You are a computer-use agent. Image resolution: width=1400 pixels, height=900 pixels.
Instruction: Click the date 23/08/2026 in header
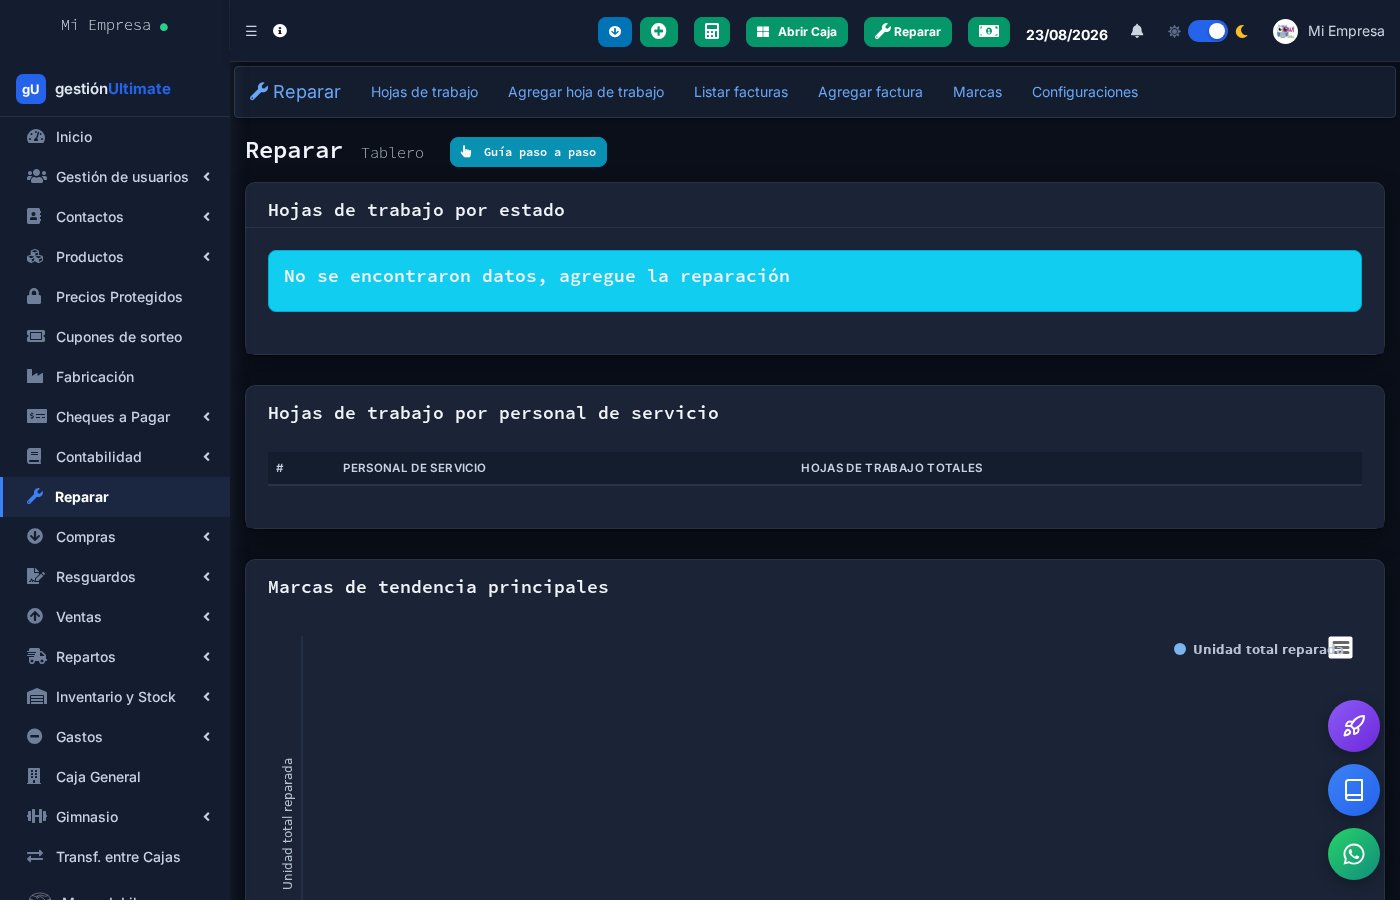(x=1067, y=34)
